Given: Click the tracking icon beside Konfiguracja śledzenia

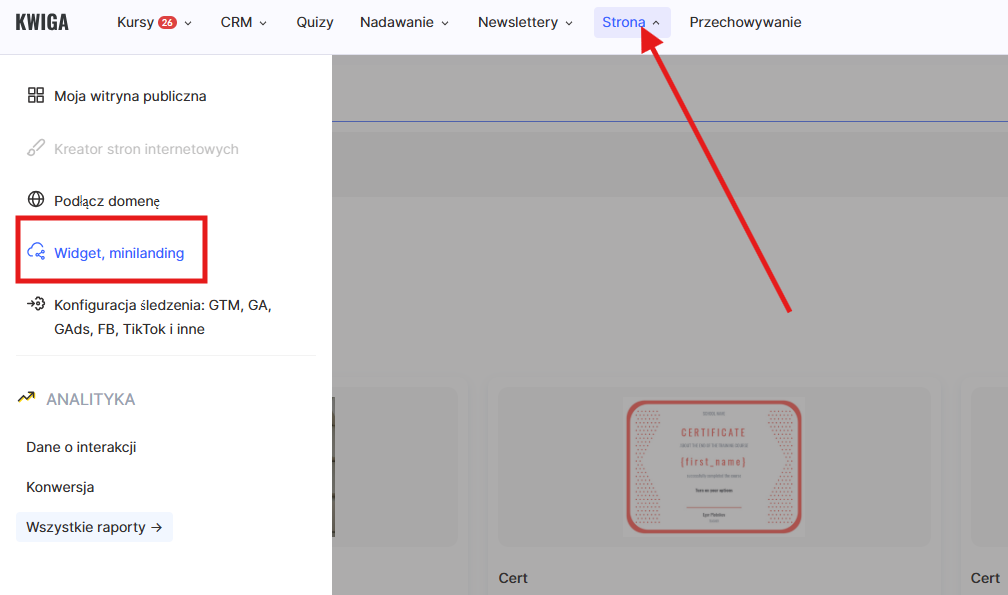Looking at the screenshot, I should (x=36, y=305).
